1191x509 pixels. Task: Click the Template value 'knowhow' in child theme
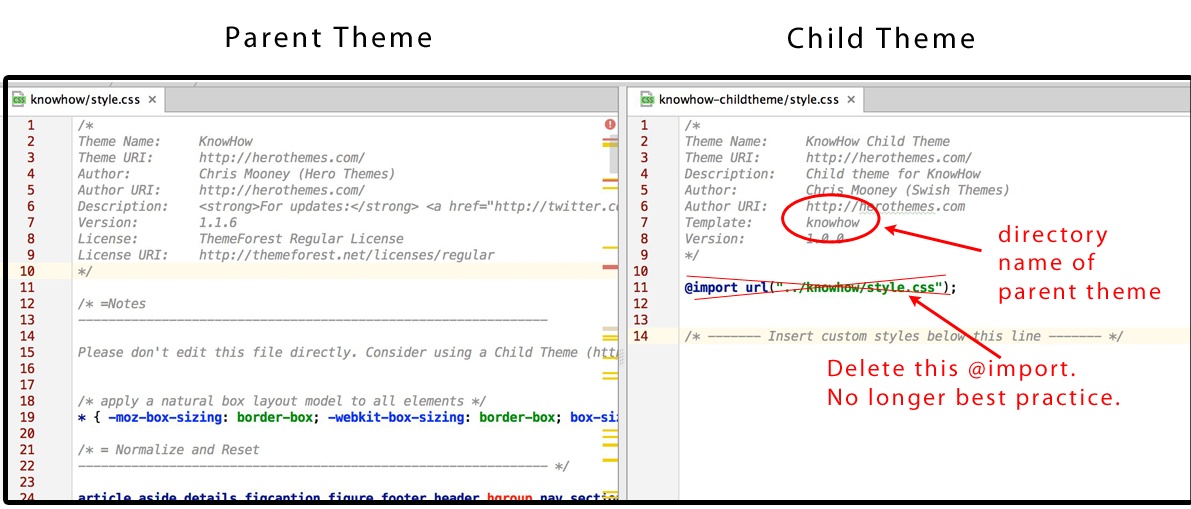832,222
